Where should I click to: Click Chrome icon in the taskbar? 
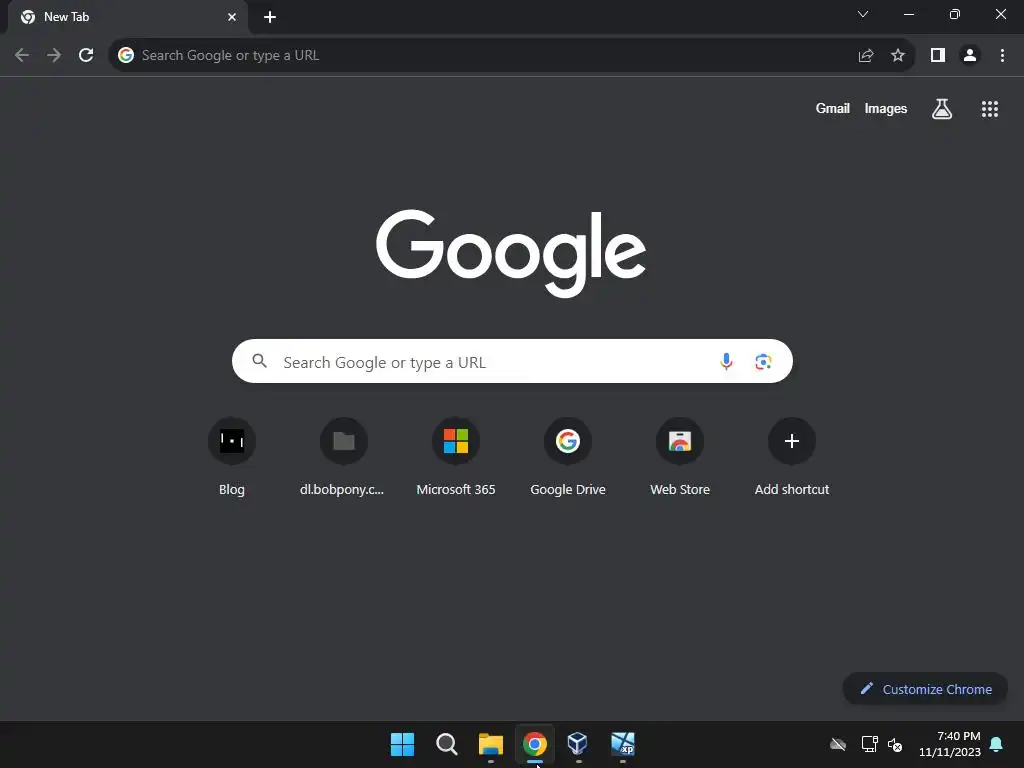click(x=535, y=744)
